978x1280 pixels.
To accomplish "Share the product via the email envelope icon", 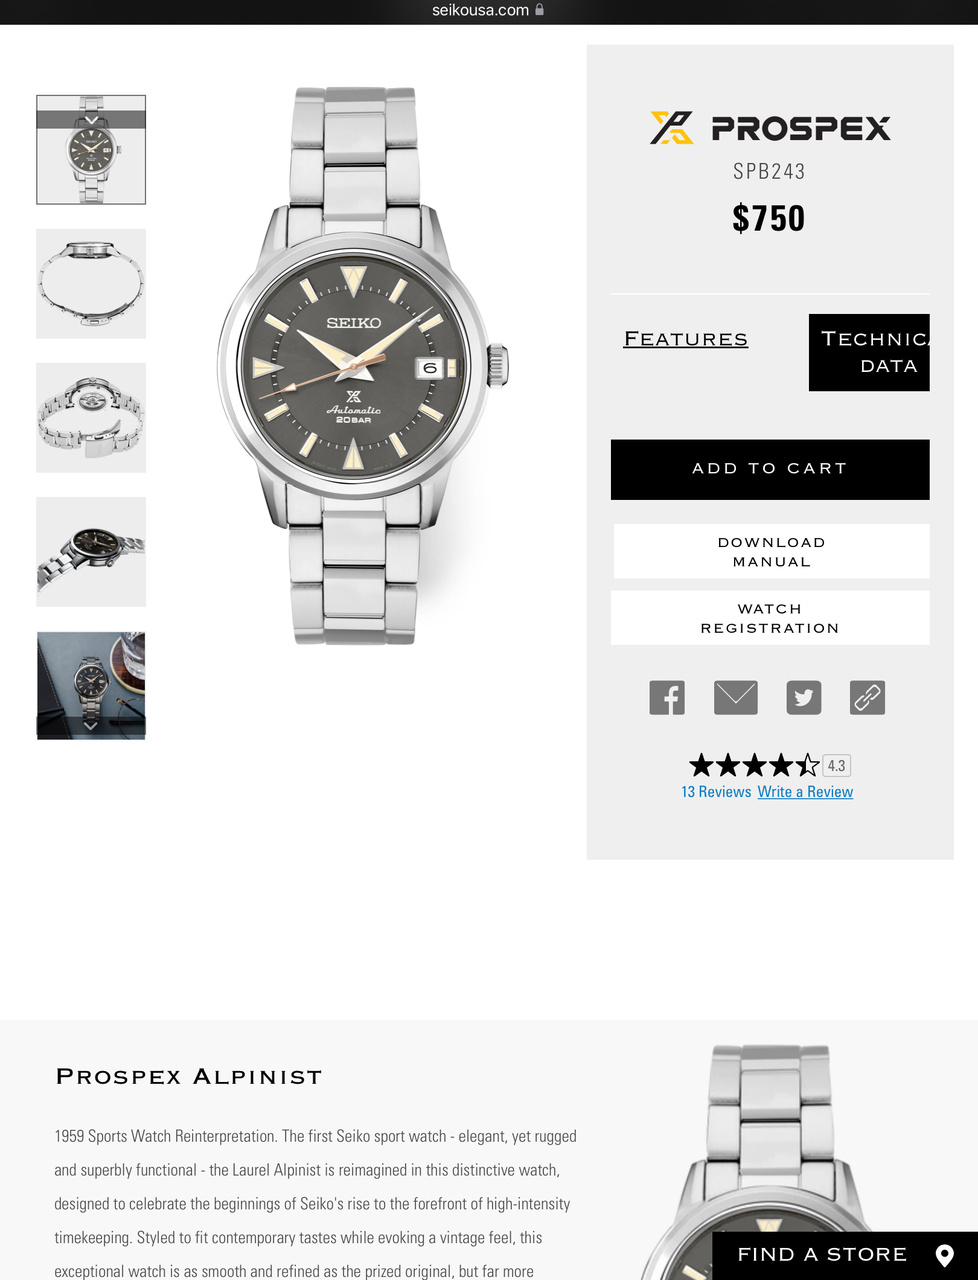I will coord(736,697).
